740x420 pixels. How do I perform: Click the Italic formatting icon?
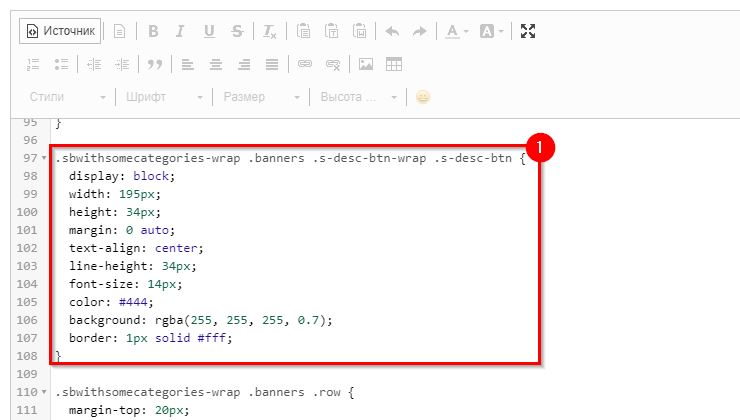tap(181, 31)
